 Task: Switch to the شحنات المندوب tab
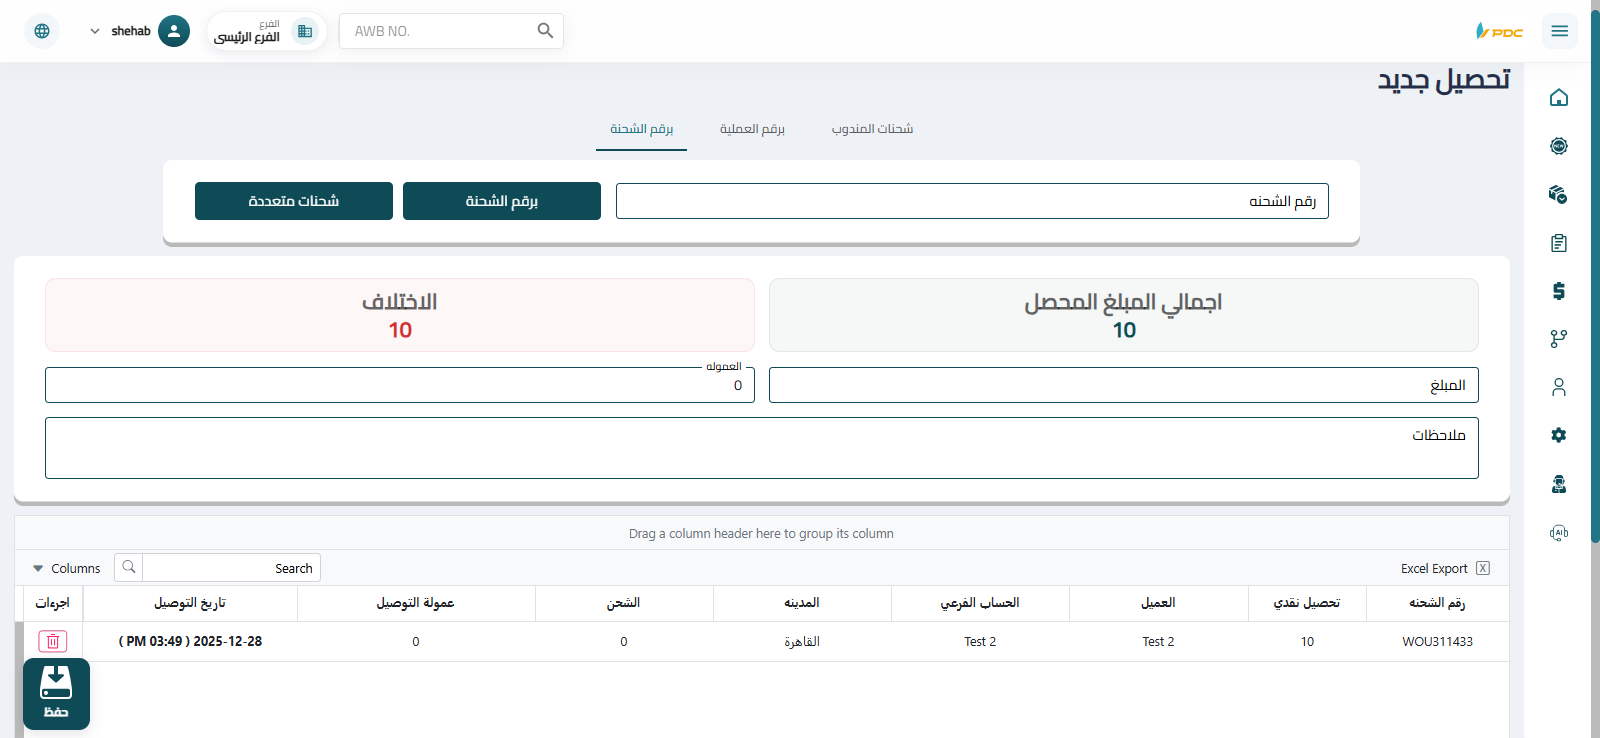872,129
